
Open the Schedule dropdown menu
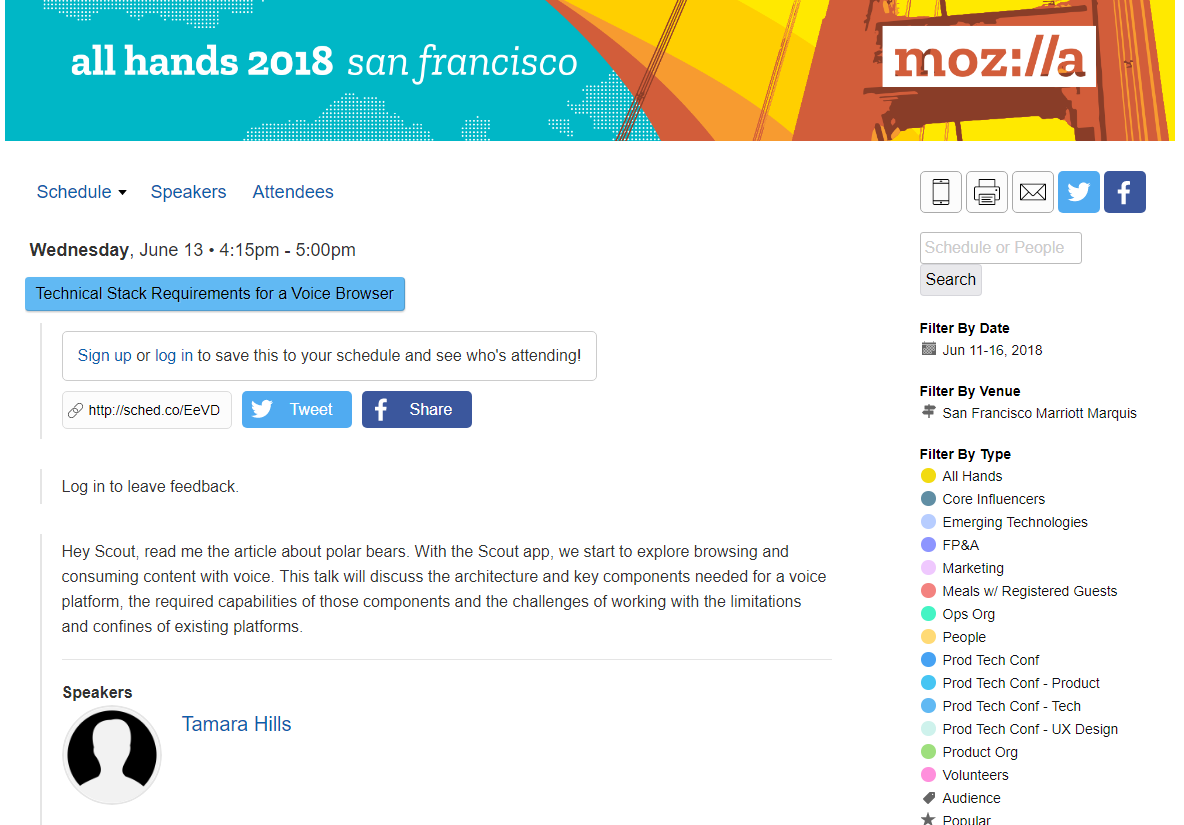click(x=81, y=192)
